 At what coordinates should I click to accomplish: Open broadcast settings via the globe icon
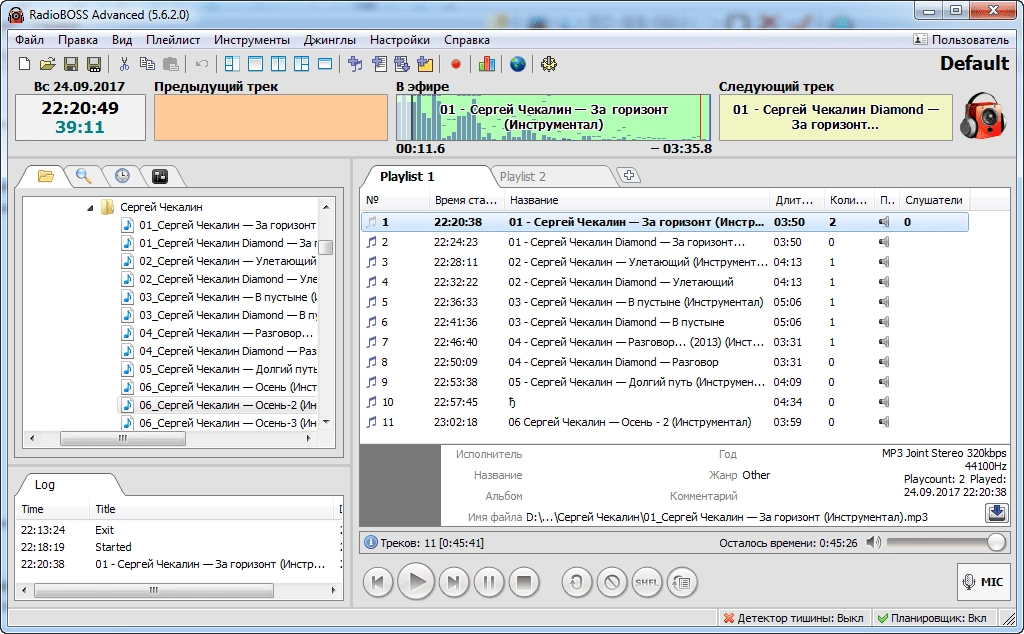(518, 64)
